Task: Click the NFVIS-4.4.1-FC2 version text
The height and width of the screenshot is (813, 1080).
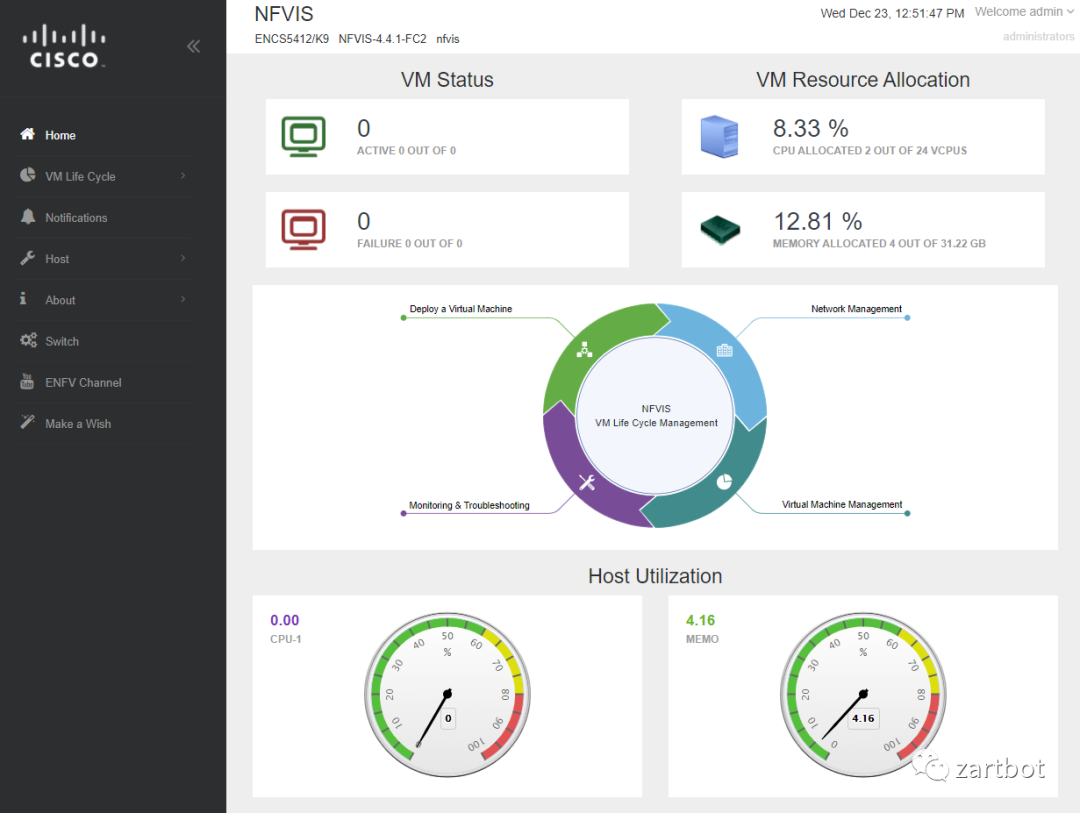Action: 382,39
